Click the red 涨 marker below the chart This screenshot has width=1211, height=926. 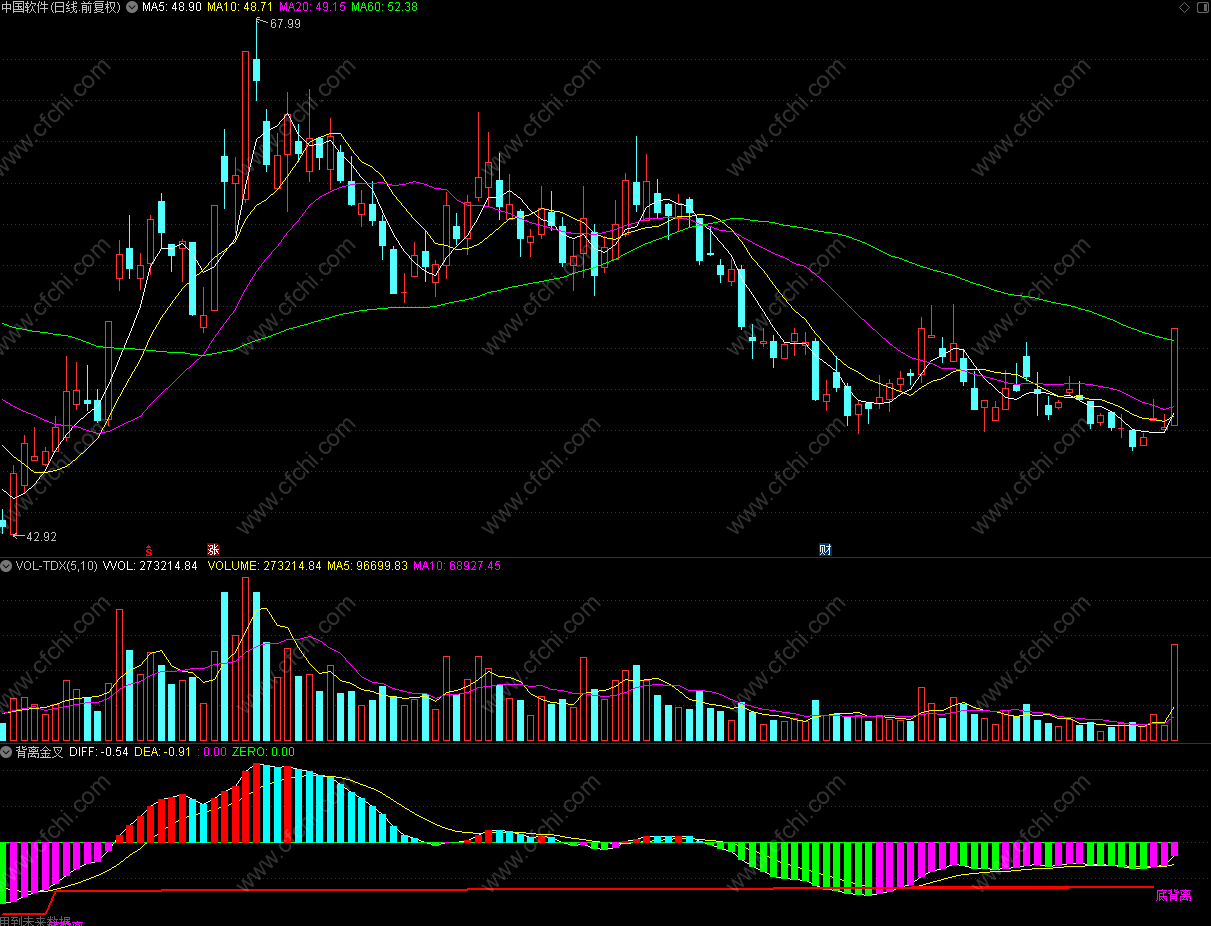point(212,549)
